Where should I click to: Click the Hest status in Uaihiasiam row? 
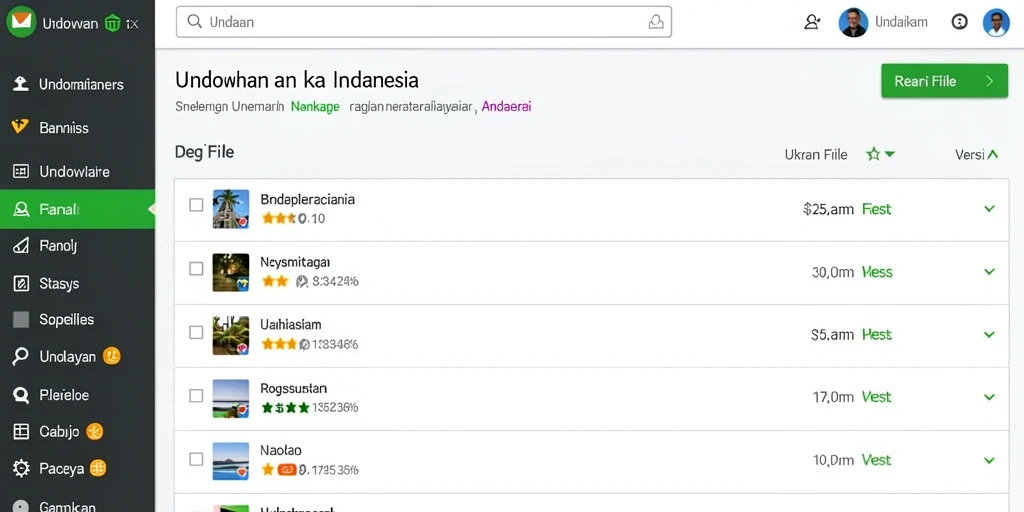[876, 334]
